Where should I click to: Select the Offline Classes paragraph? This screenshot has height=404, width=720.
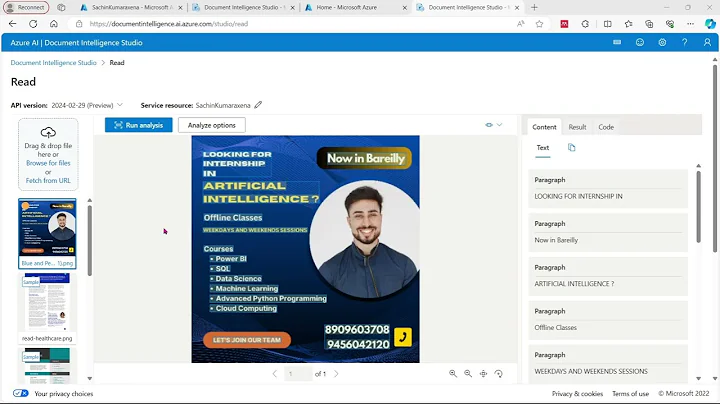click(x=608, y=320)
